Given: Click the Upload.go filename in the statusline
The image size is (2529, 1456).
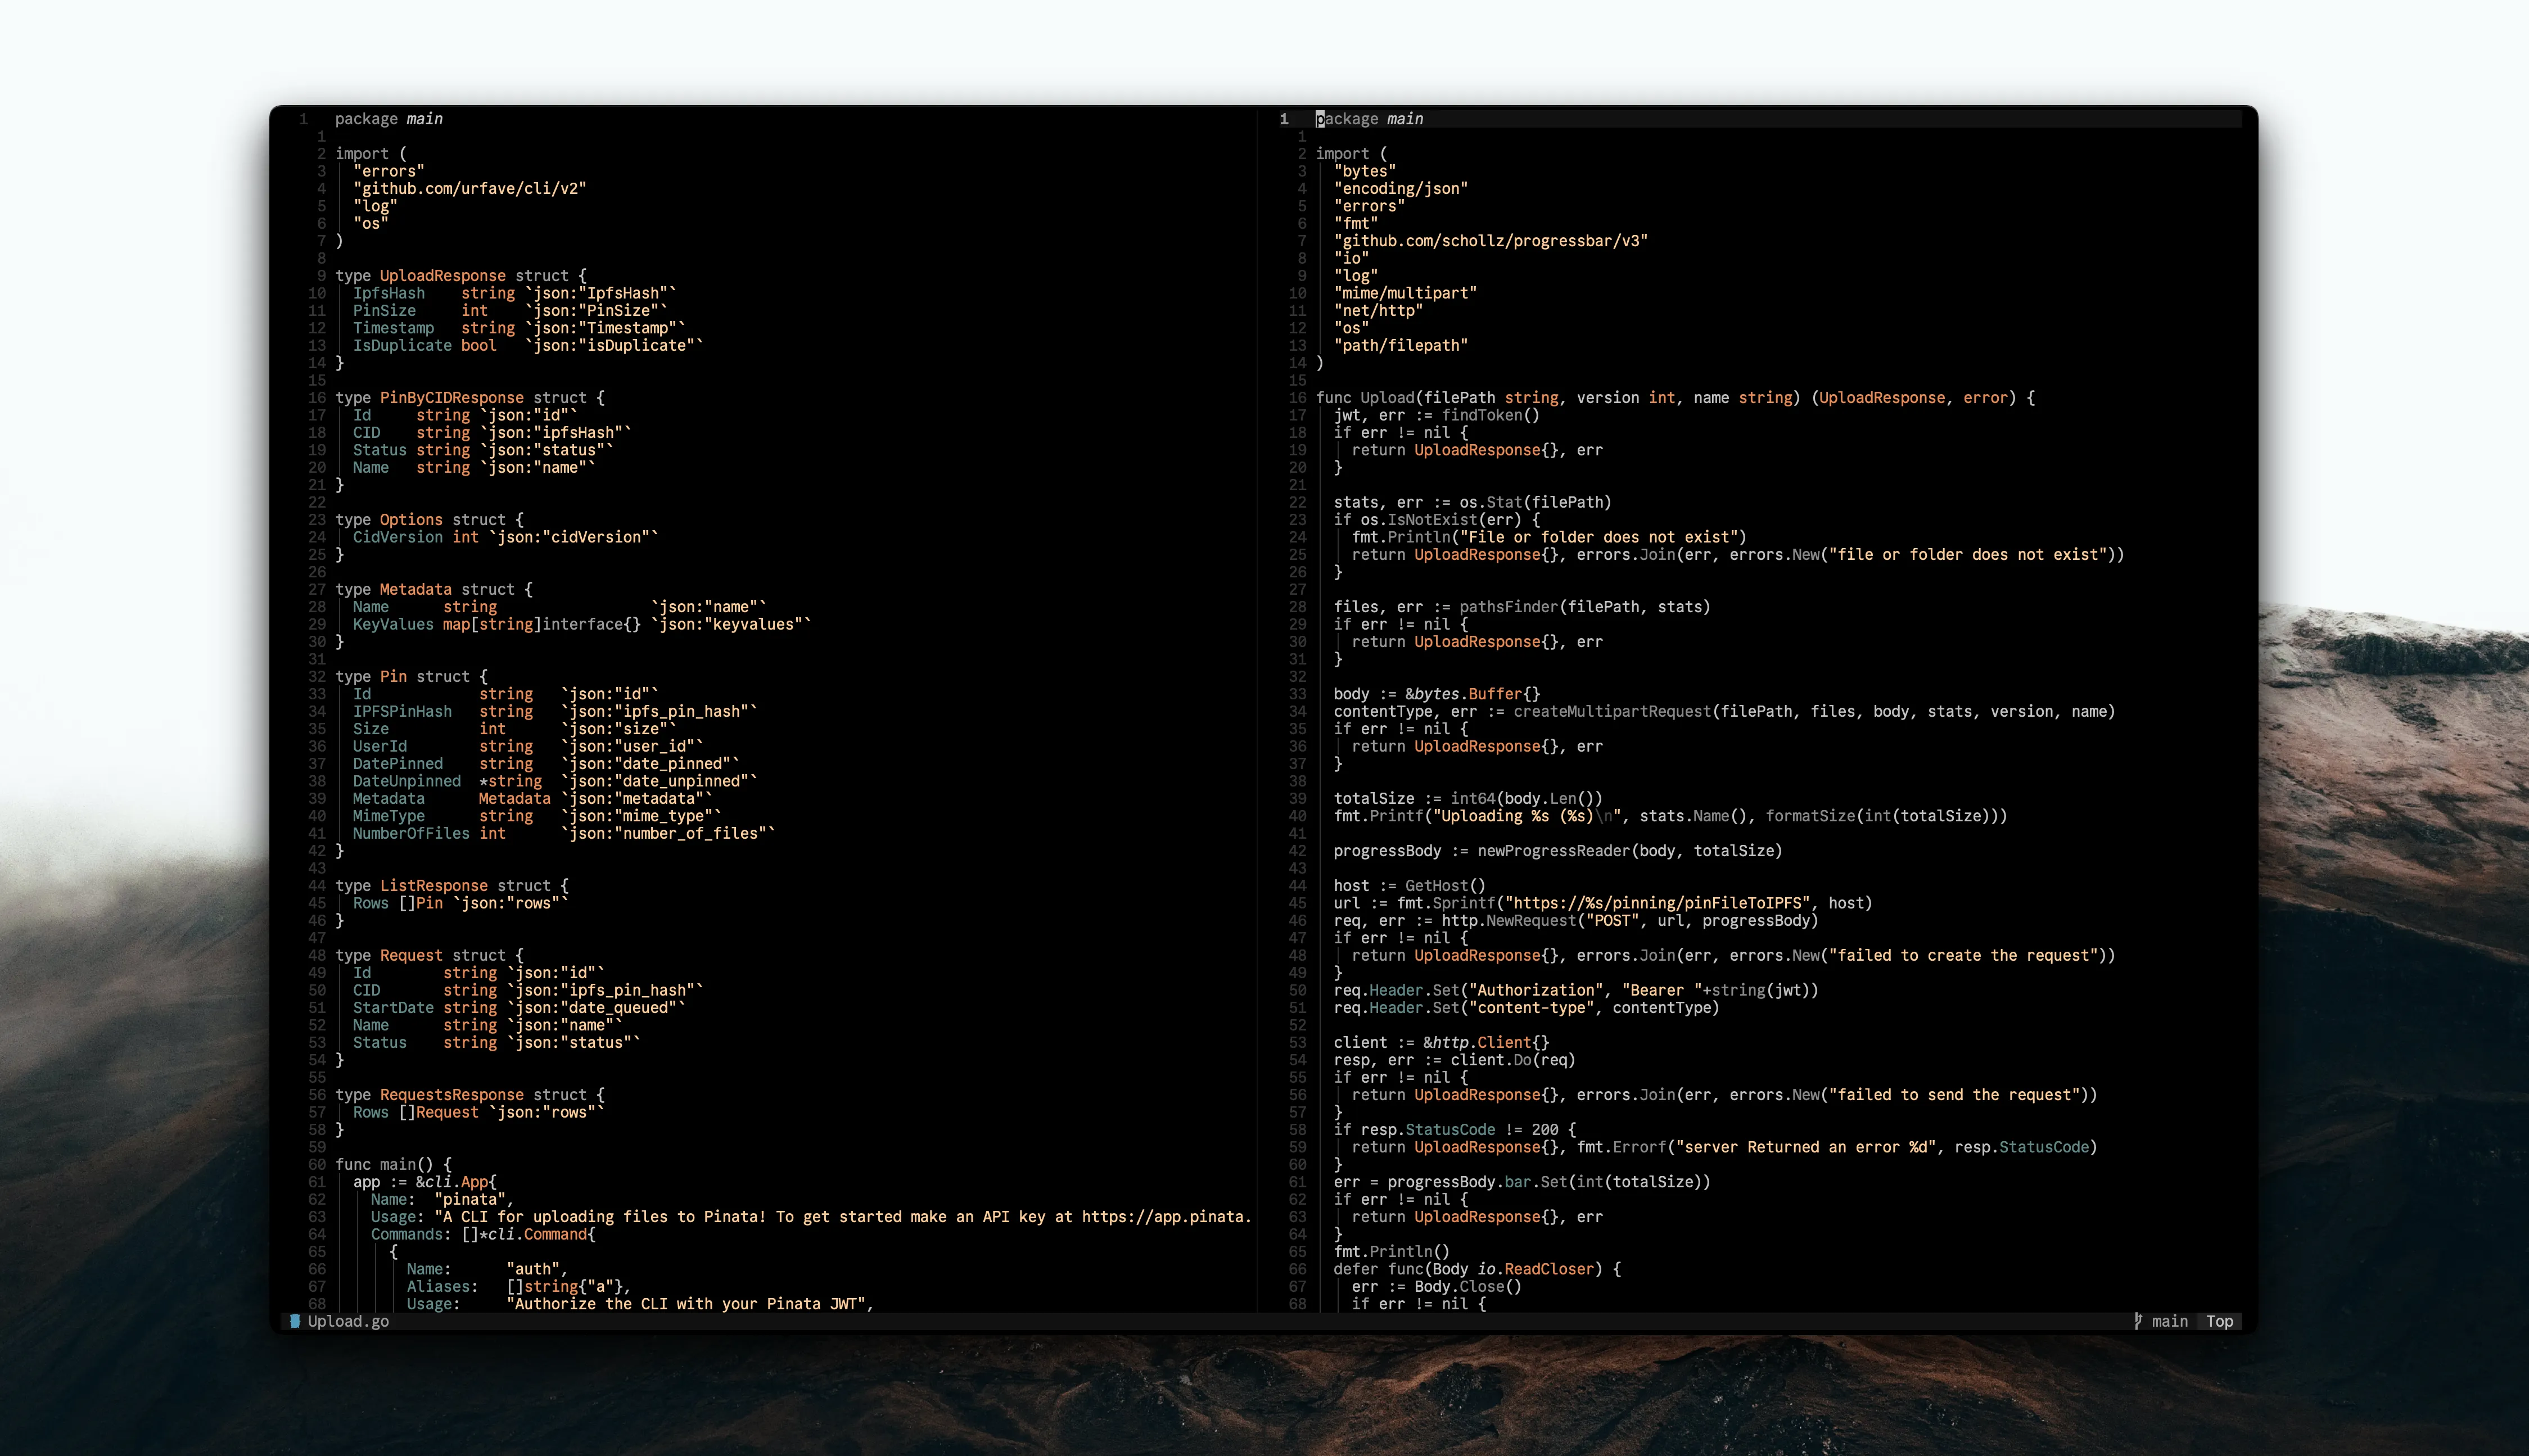Looking at the screenshot, I should [x=348, y=1321].
